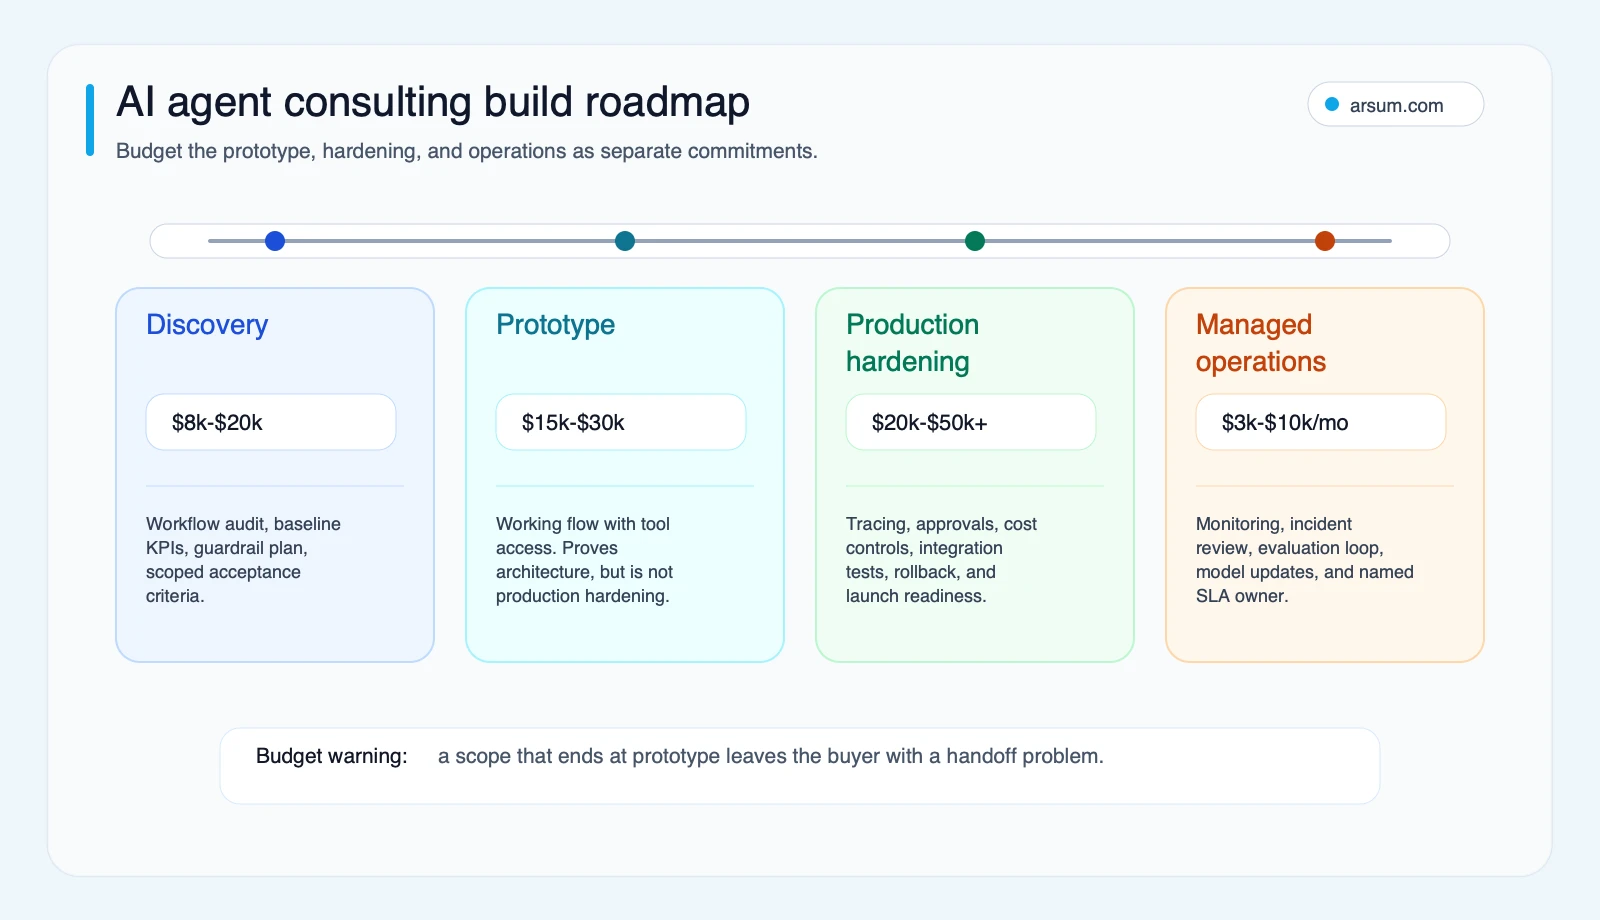Click the teal Prototype timeline dot
The image size is (1600, 920).
click(x=625, y=241)
